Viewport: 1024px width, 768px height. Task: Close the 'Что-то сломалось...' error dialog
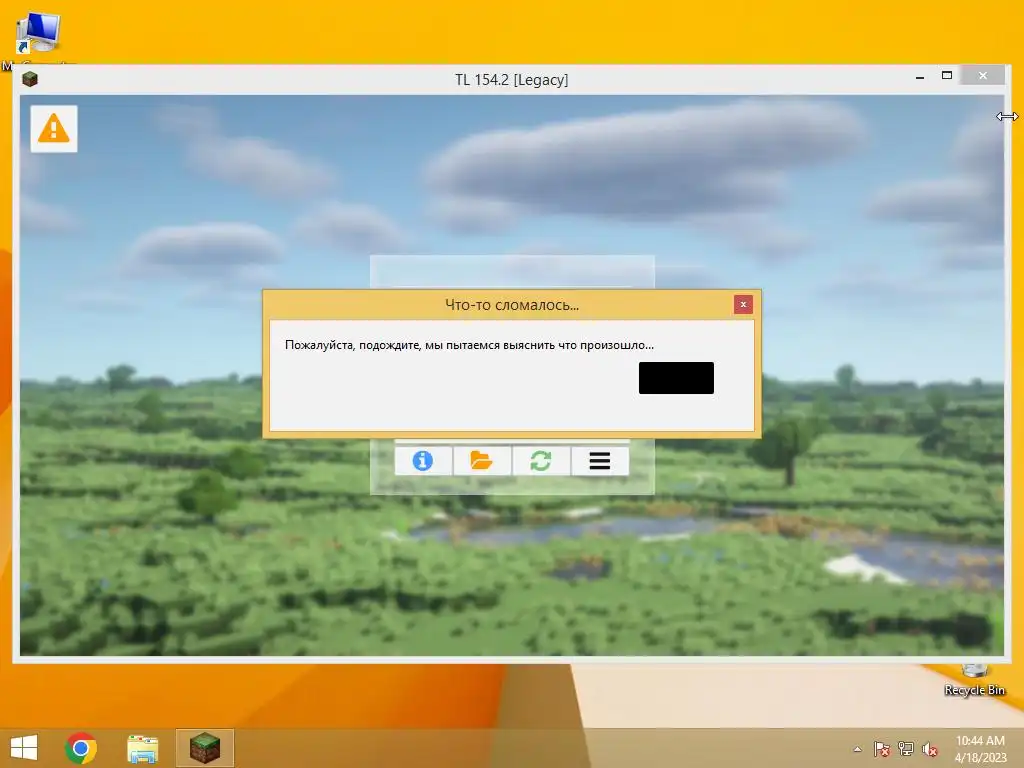(743, 304)
